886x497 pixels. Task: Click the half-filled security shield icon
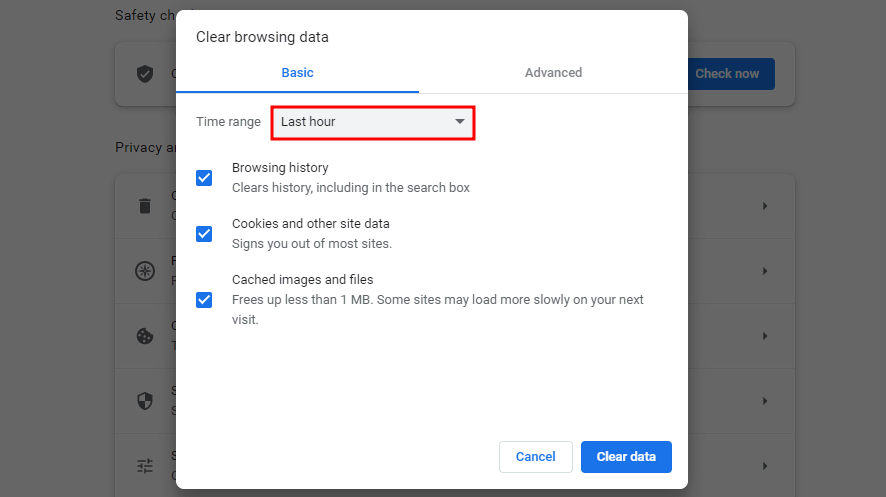(x=145, y=401)
